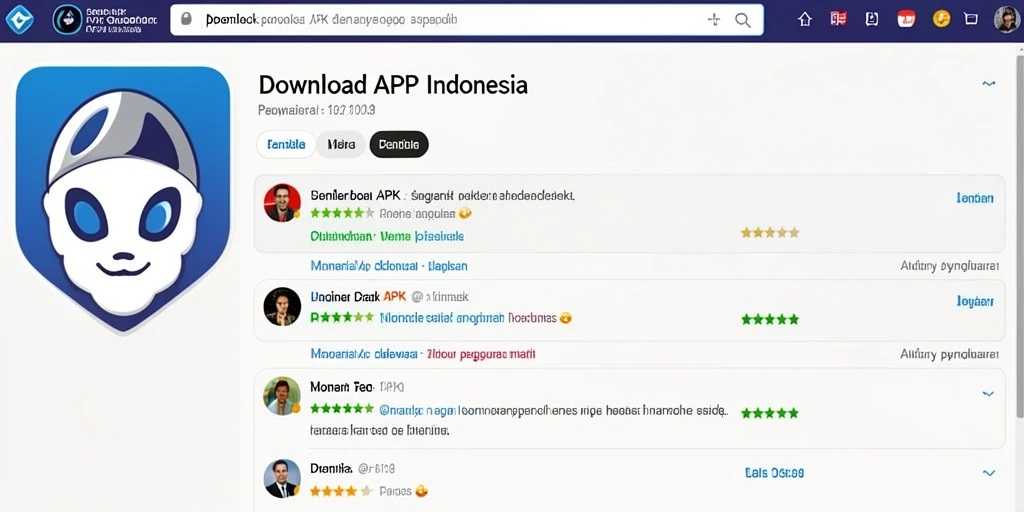Open the user profile avatar at top right
Image resolution: width=1024 pixels, height=512 pixels.
coord(1006,20)
